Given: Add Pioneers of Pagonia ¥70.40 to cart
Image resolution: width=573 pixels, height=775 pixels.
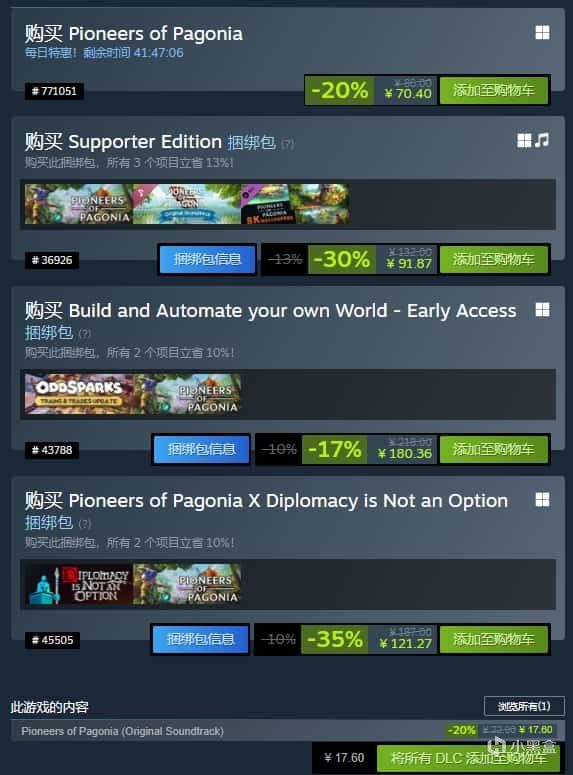Looking at the screenshot, I should point(494,90).
